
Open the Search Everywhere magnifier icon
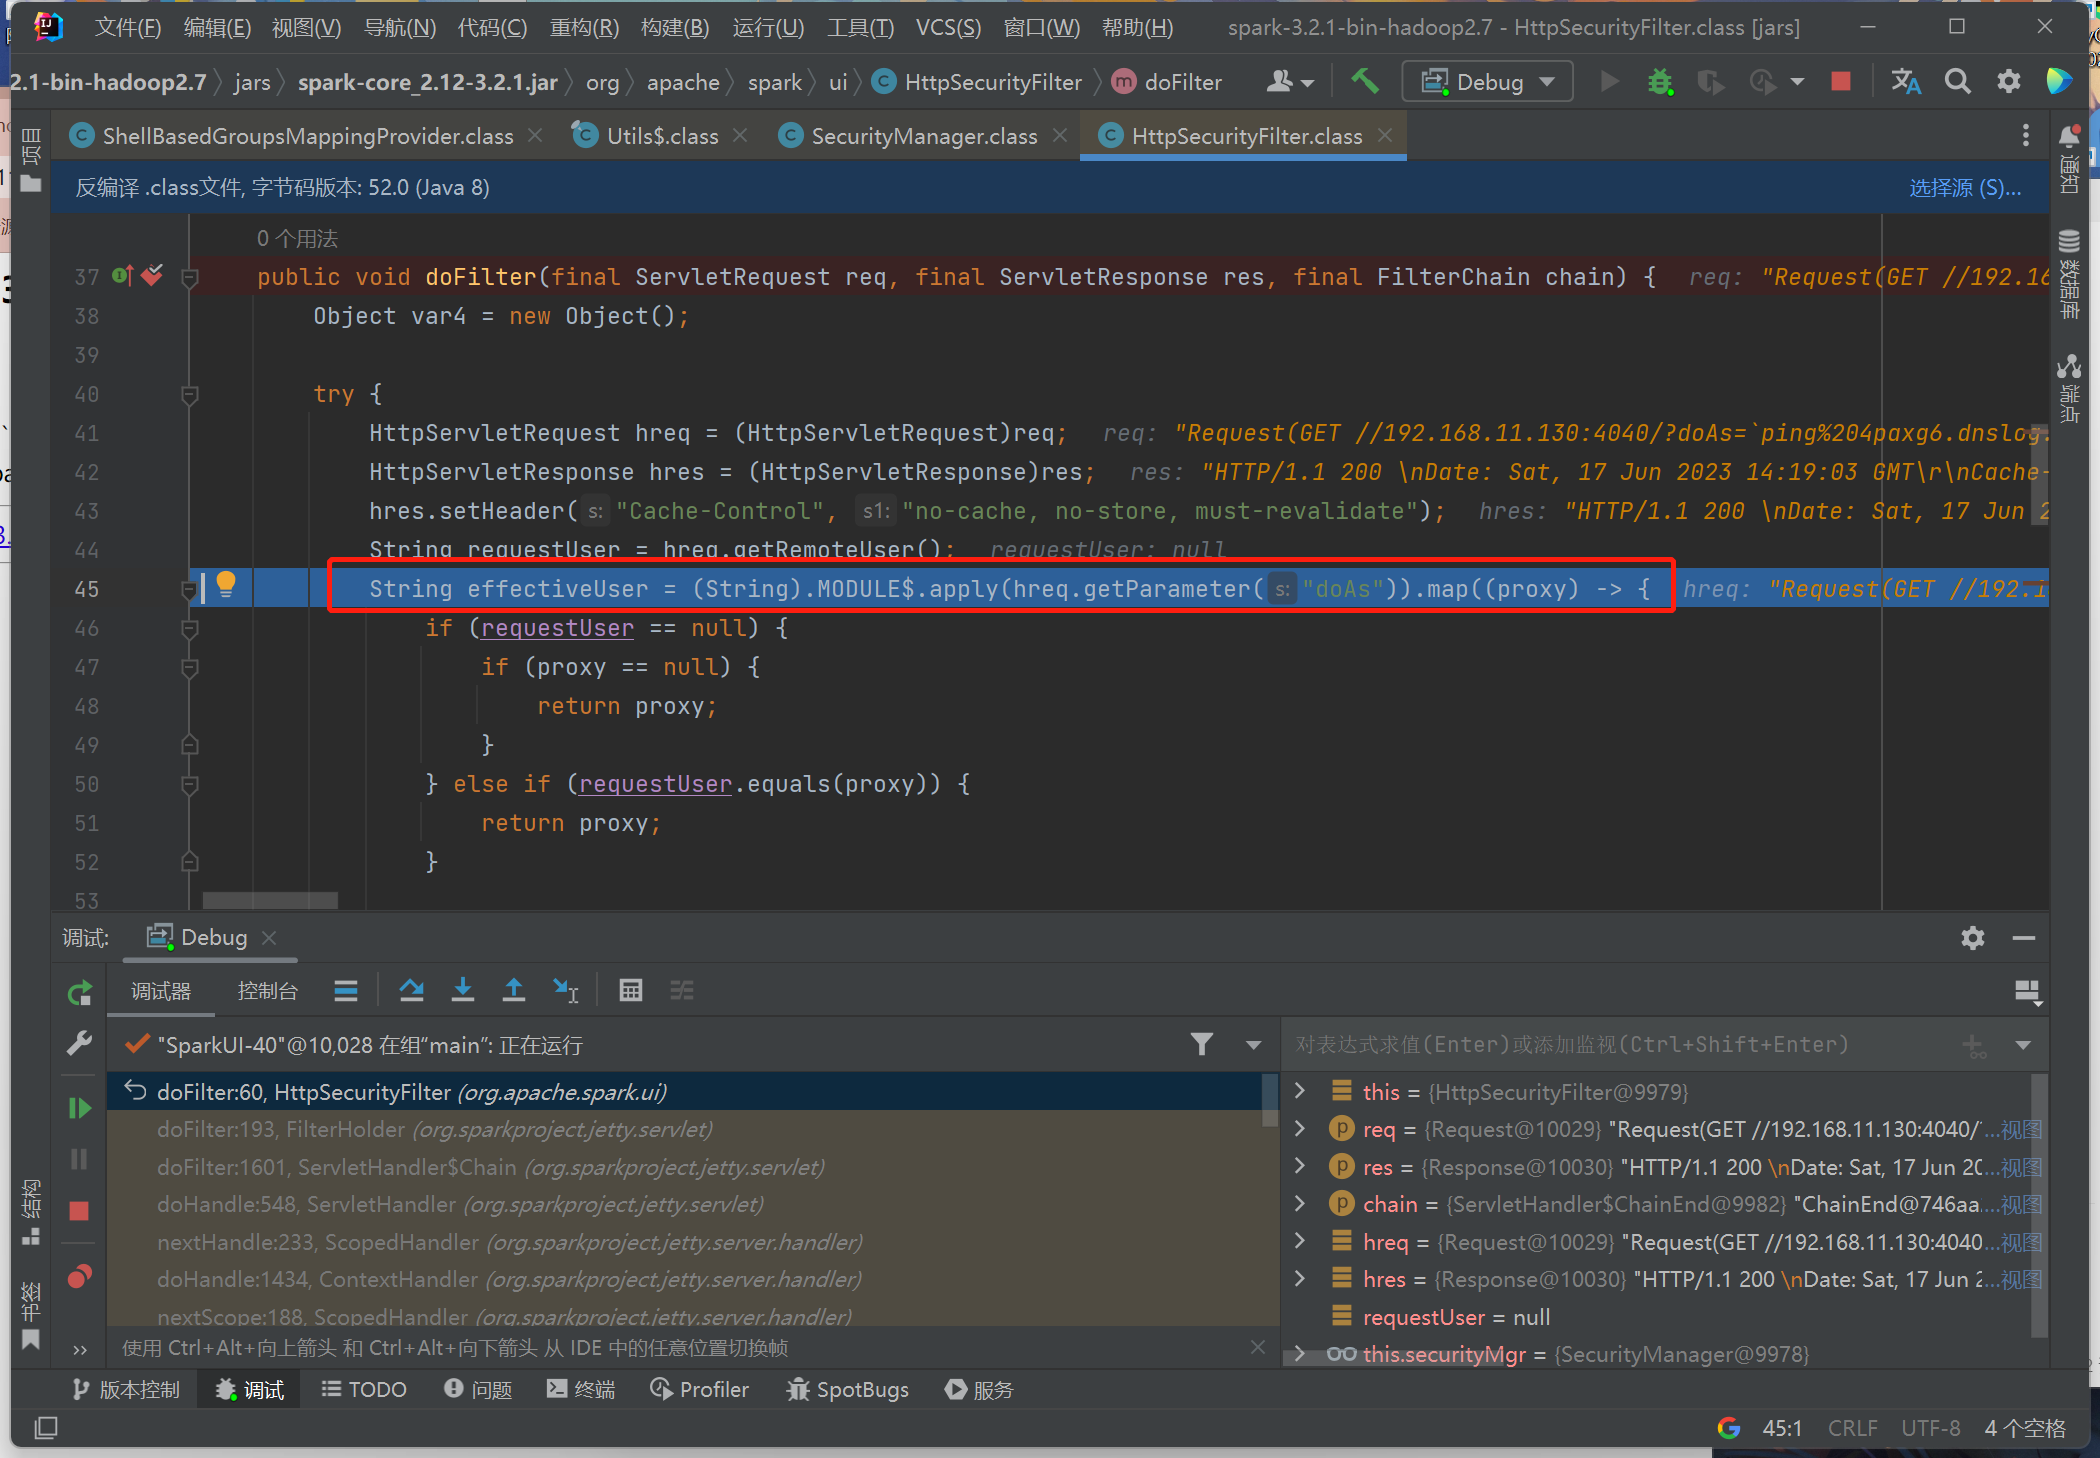[1957, 82]
